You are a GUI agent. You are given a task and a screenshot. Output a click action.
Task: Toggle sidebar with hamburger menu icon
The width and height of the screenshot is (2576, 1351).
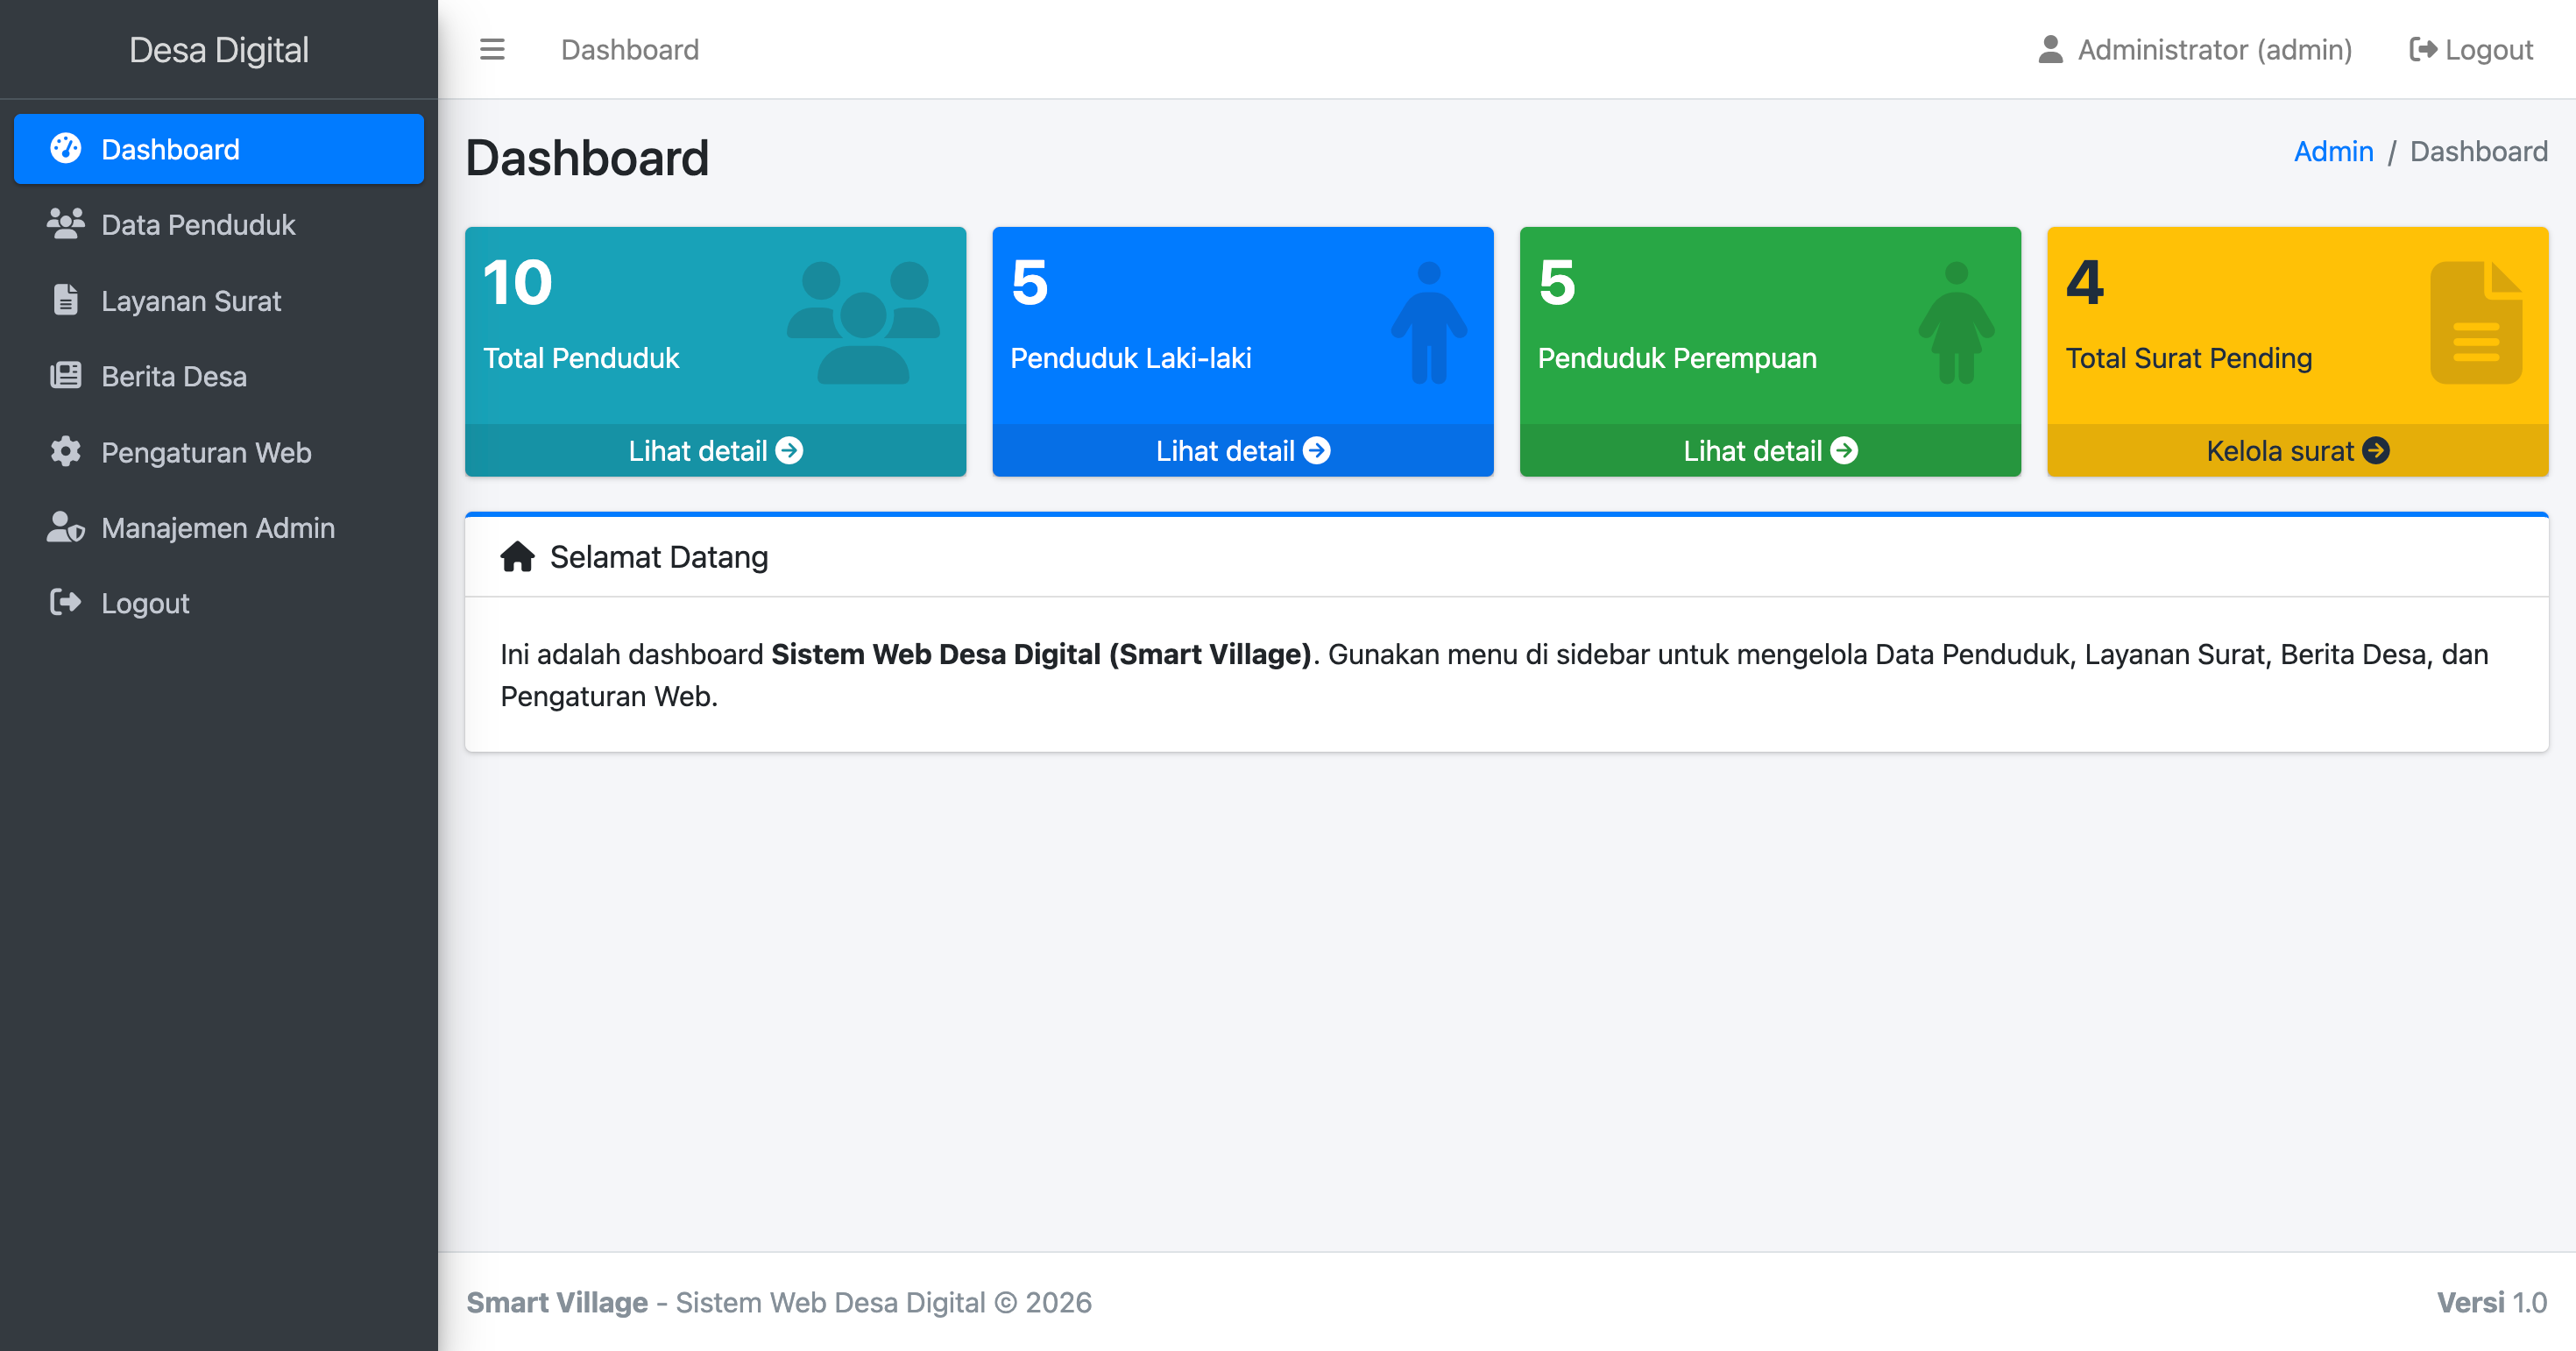click(491, 49)
